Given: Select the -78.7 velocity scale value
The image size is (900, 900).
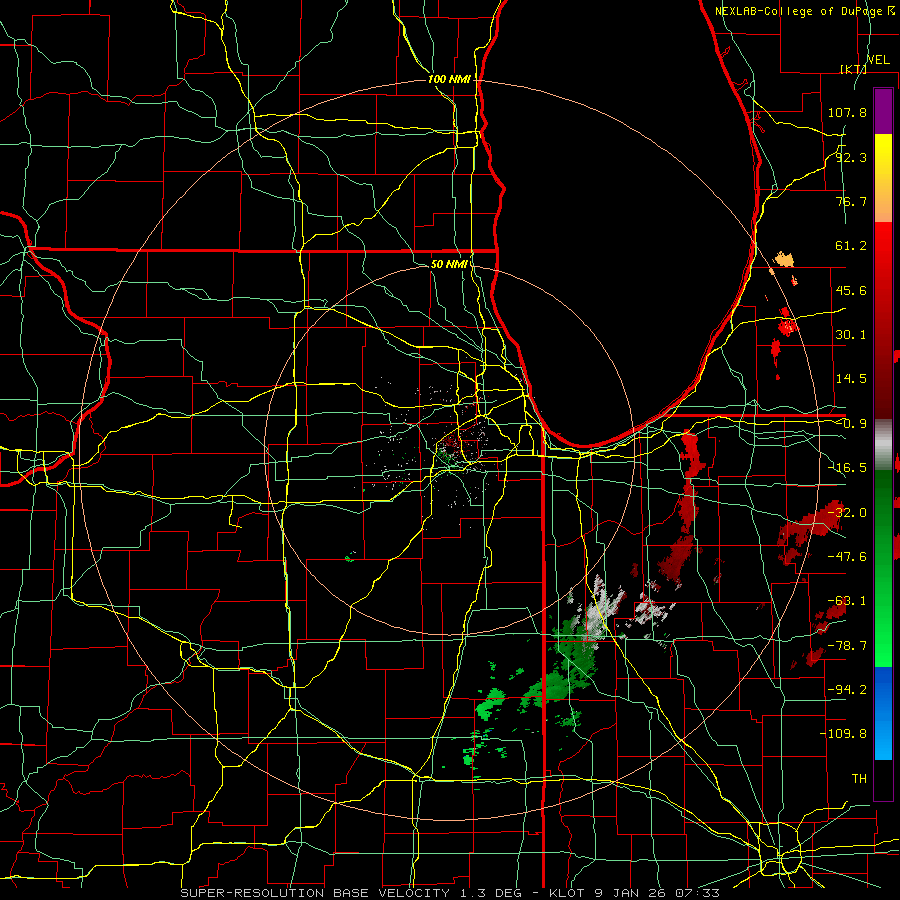Looking at the screenshot, I should pyautogui.click(x=847, y=646).
